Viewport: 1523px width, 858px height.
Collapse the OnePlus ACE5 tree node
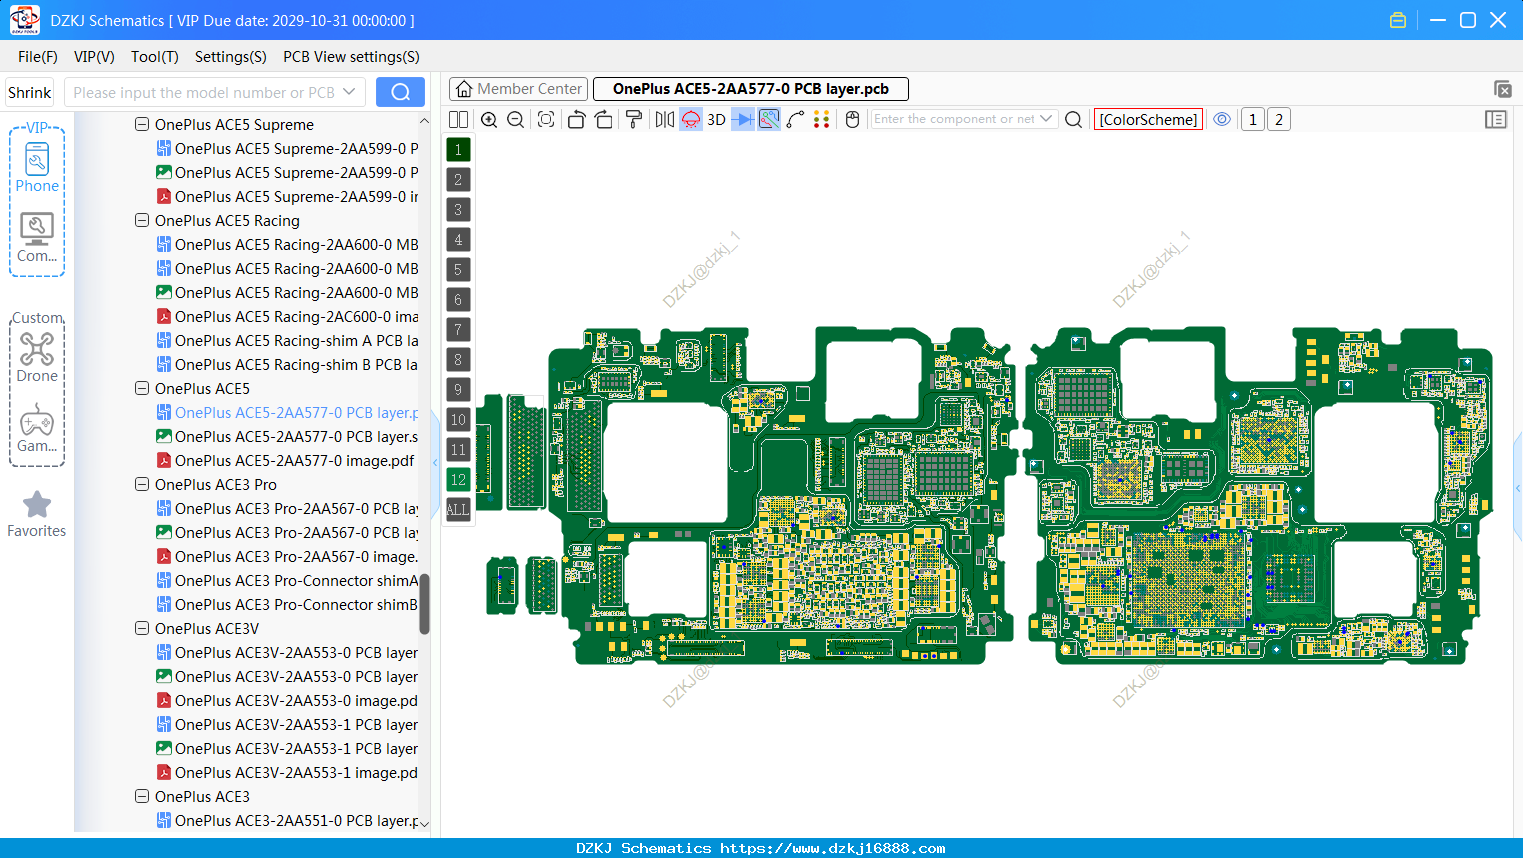[142, 388]
